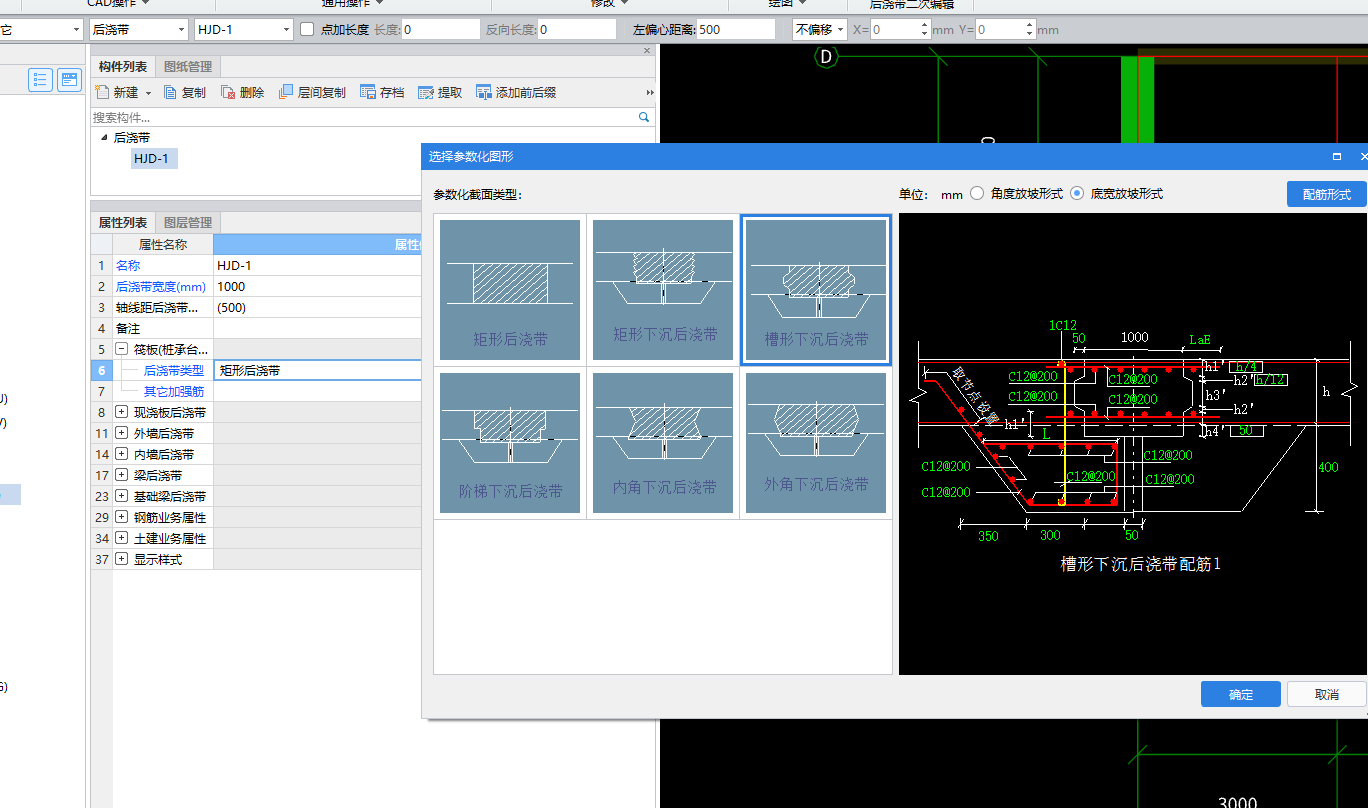This screenshot has width=1368, height=808.
Task: Click the 反向长度 input field
Action: pos(577,30)
